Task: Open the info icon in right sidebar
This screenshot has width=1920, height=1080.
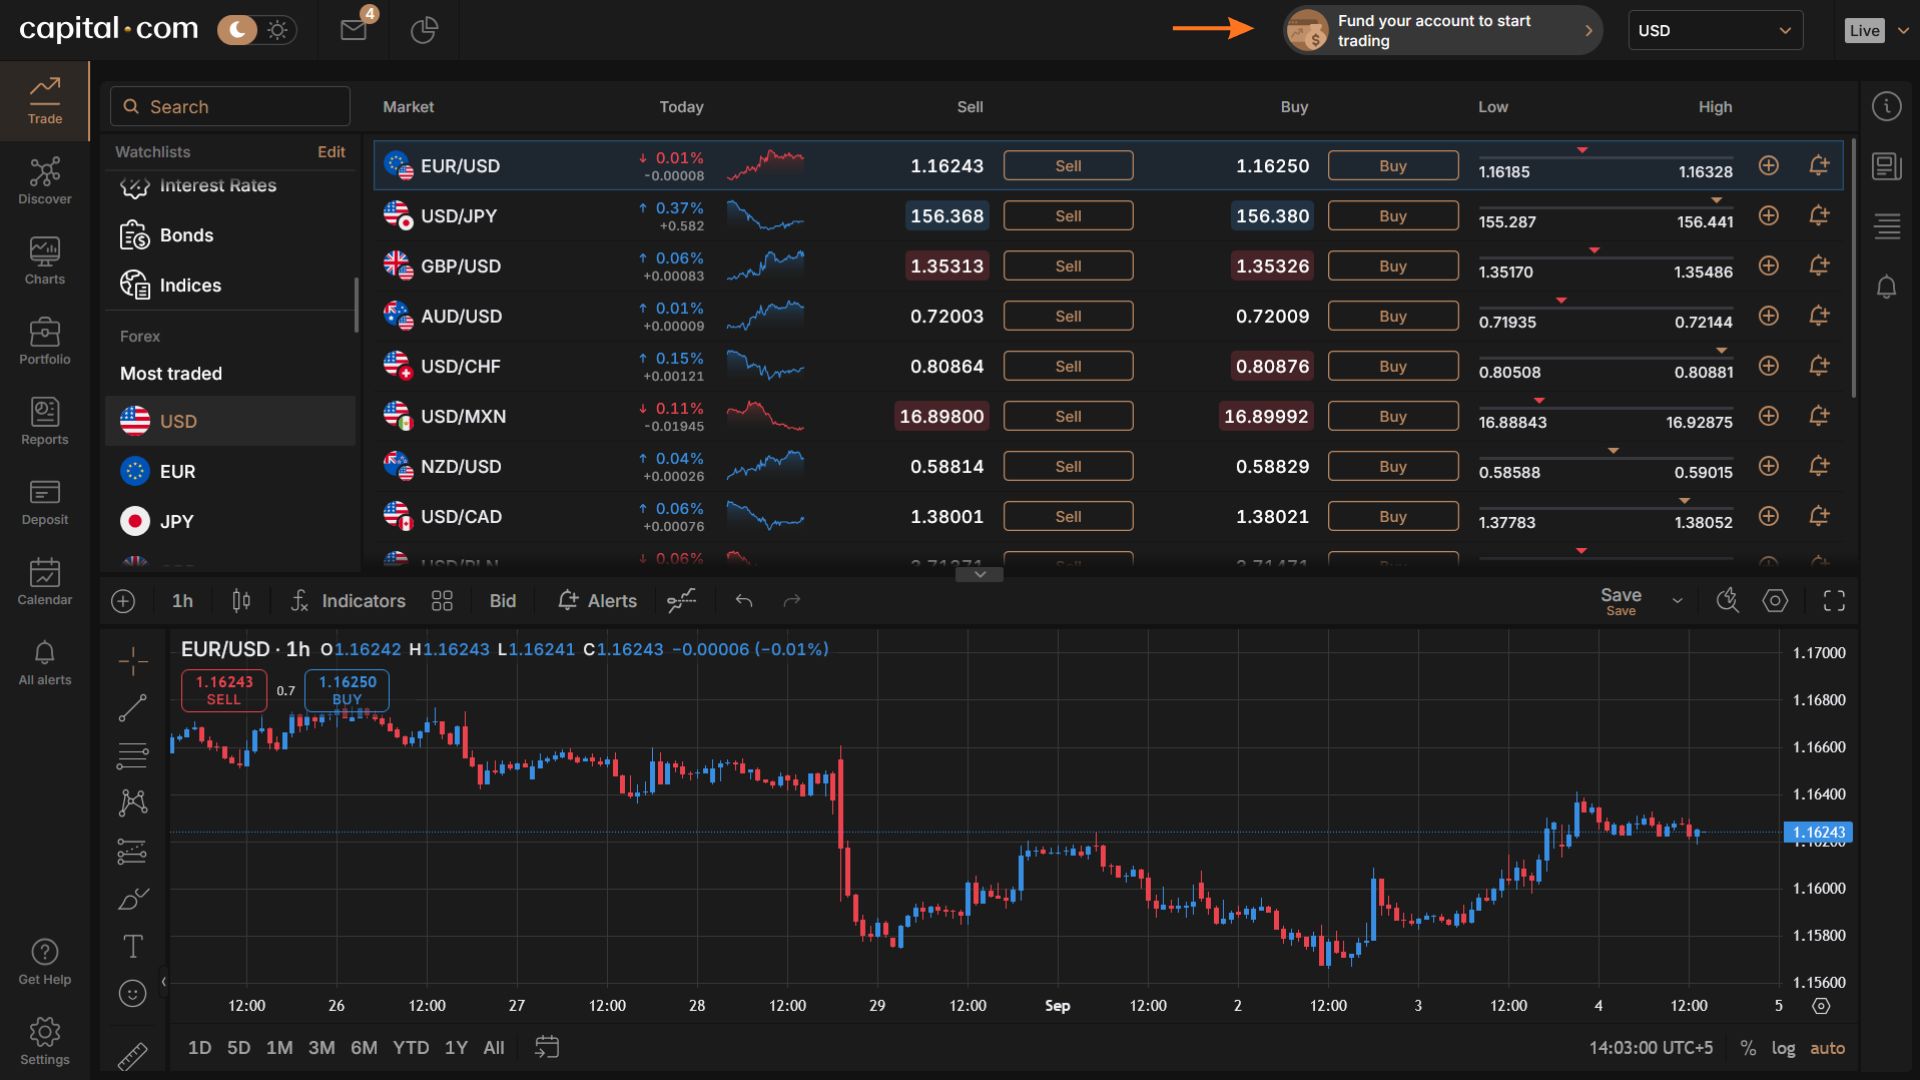Action: (1886, 106)
